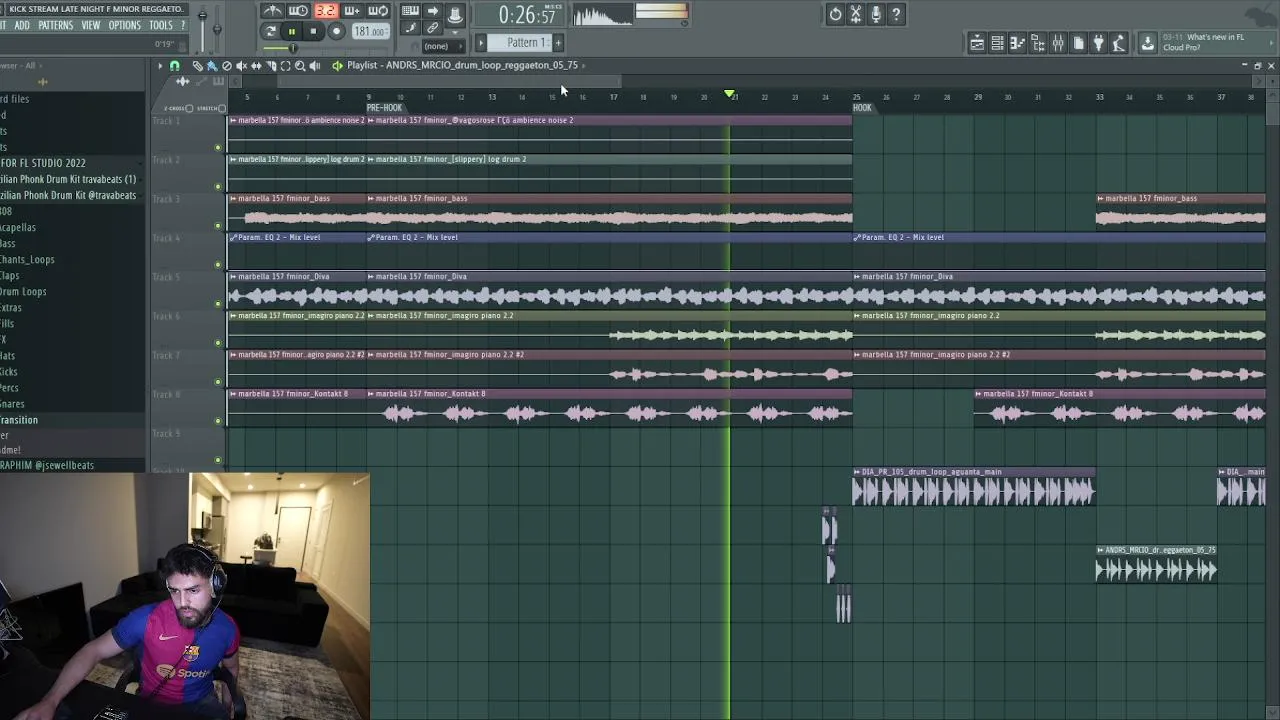Open the piano roll icon
The height and width of the screenshot is (720, 1280).
click(x=1017, y=43)
